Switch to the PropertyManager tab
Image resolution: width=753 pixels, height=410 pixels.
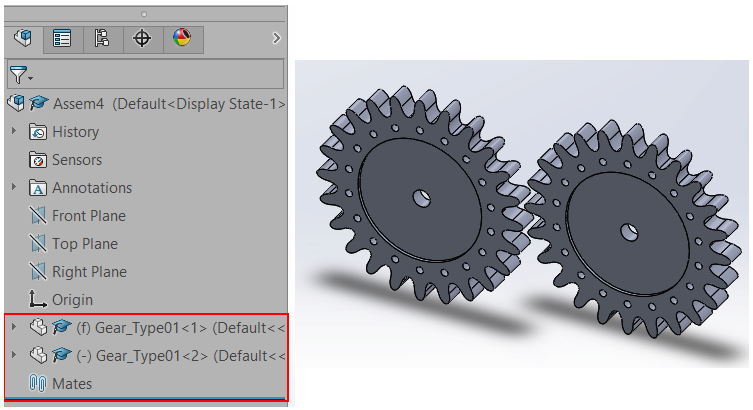(62, 39)
